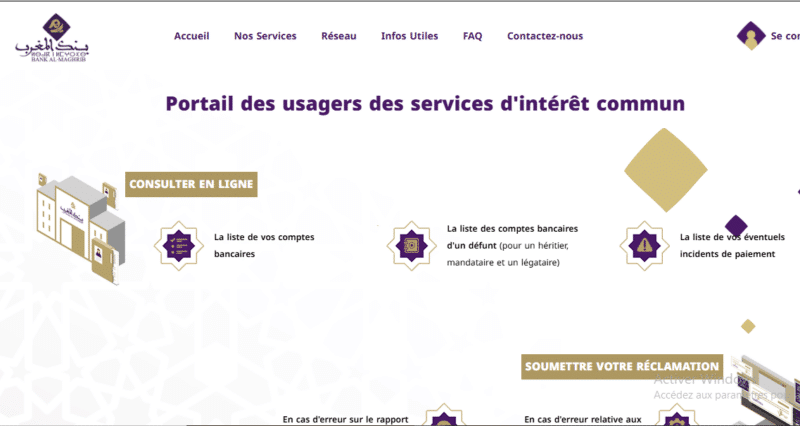This screenshot has height=426, width=800.
Task: Click the payment incidents warning icon
Action: [644, 245]
